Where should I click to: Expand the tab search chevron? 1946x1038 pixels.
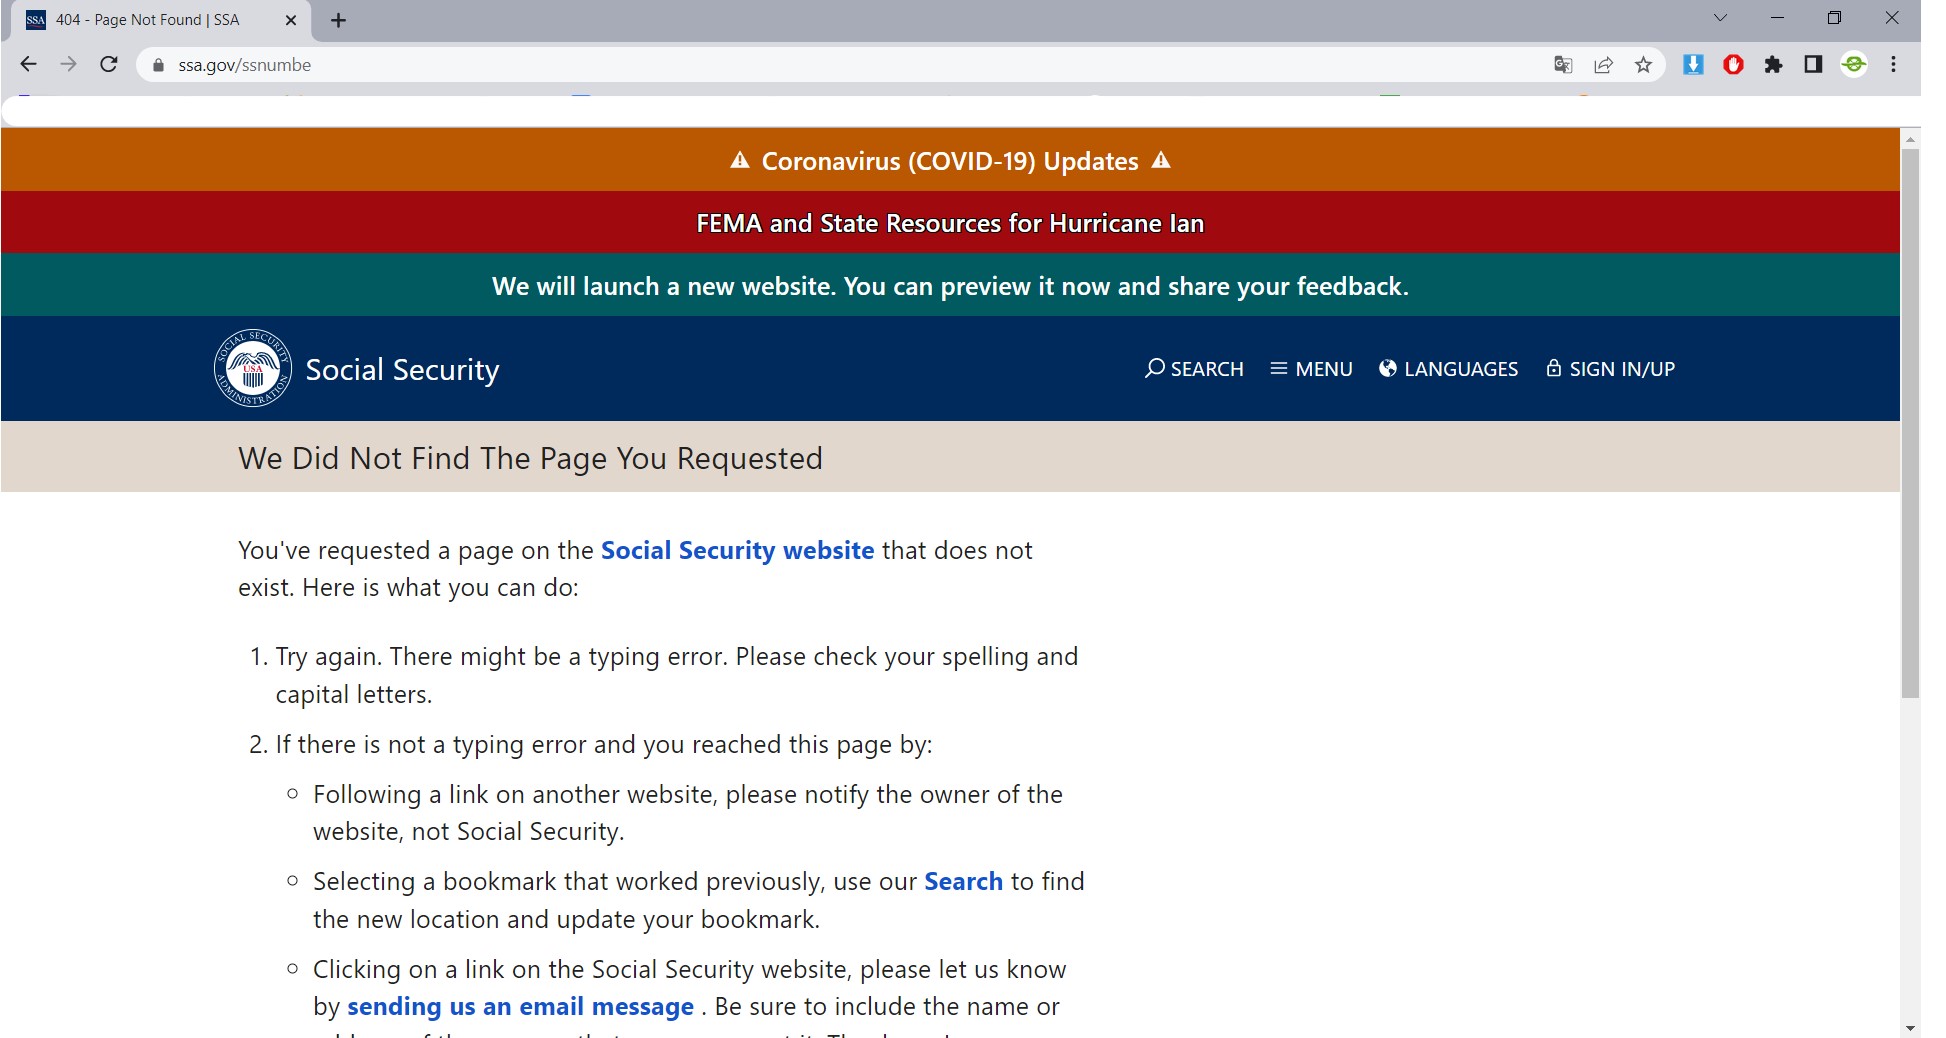(x=1720, y=18)
